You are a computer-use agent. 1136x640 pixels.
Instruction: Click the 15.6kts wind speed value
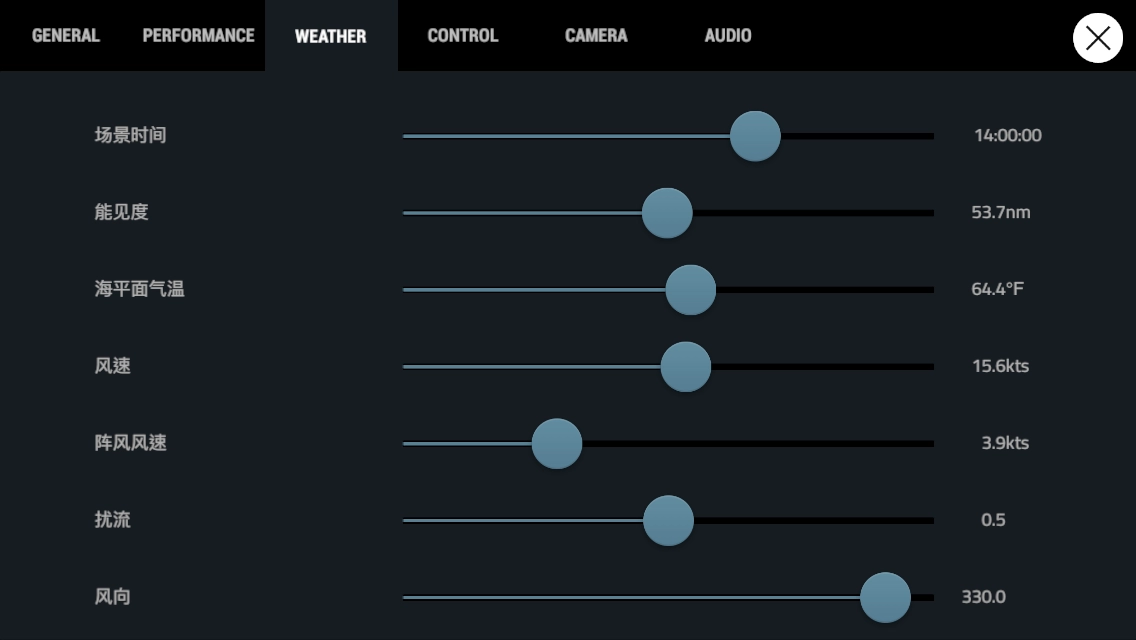coord(1000,367)
